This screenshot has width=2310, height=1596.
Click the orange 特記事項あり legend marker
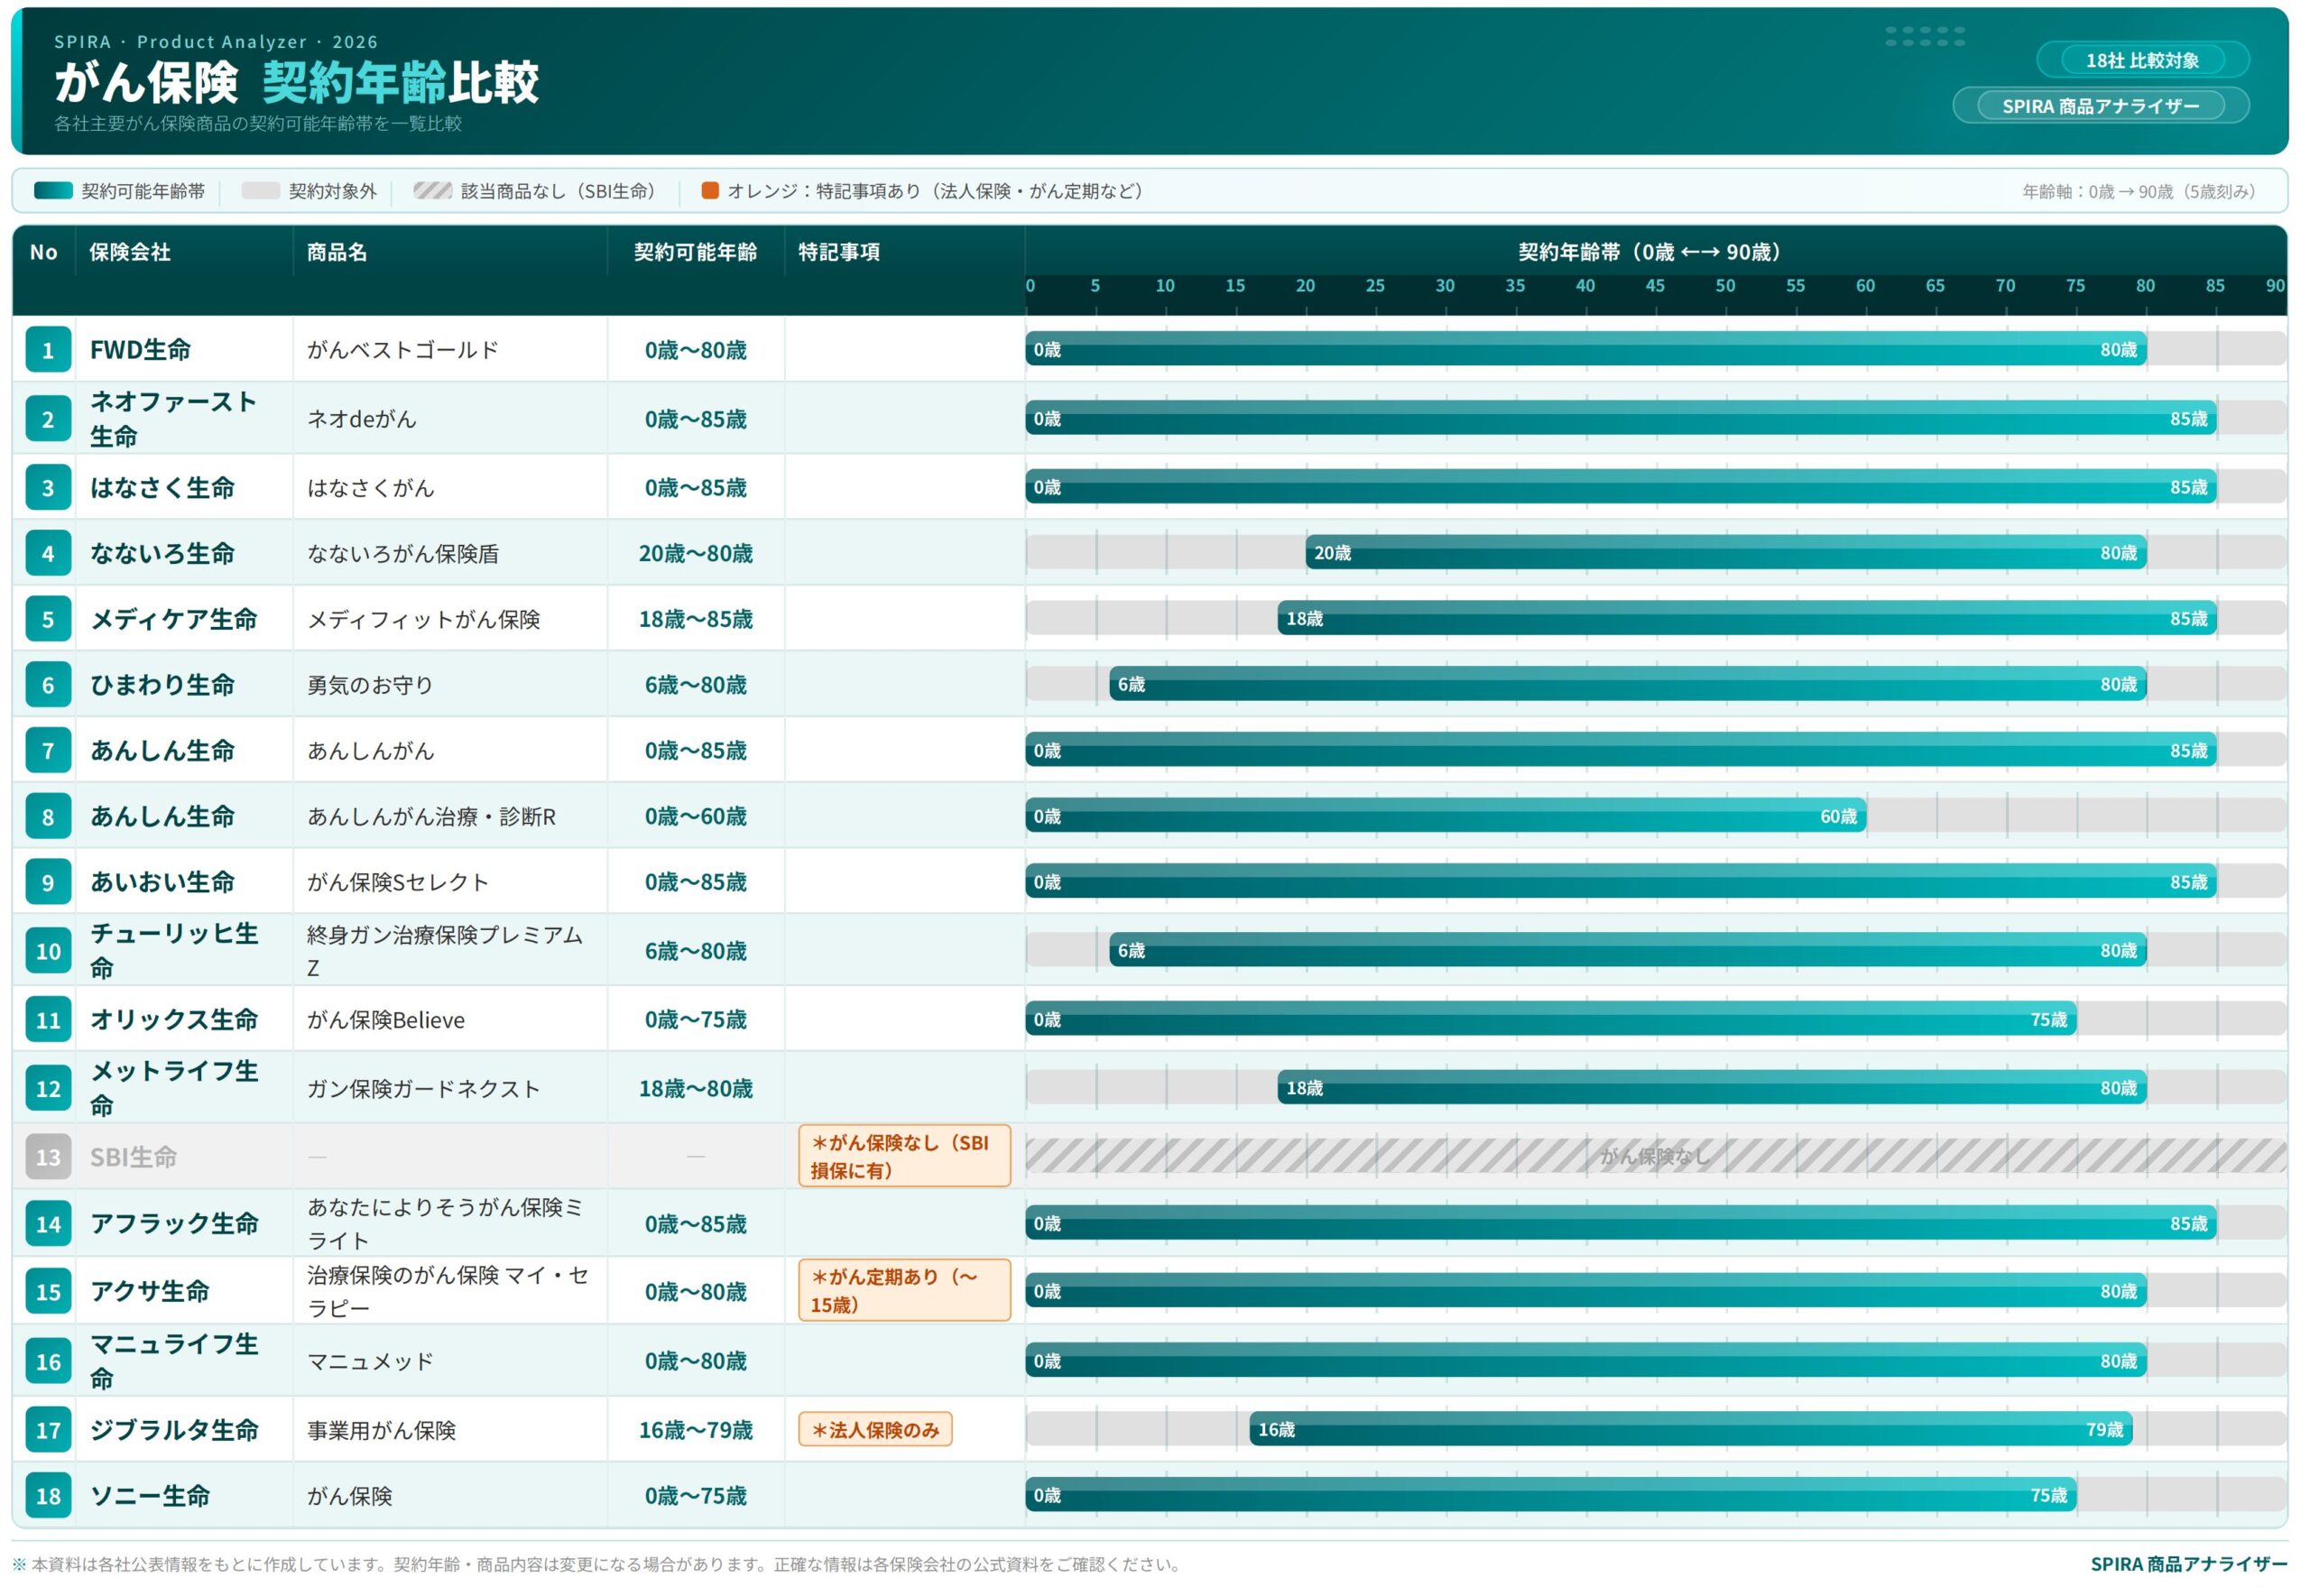click(x=710, y=191)
